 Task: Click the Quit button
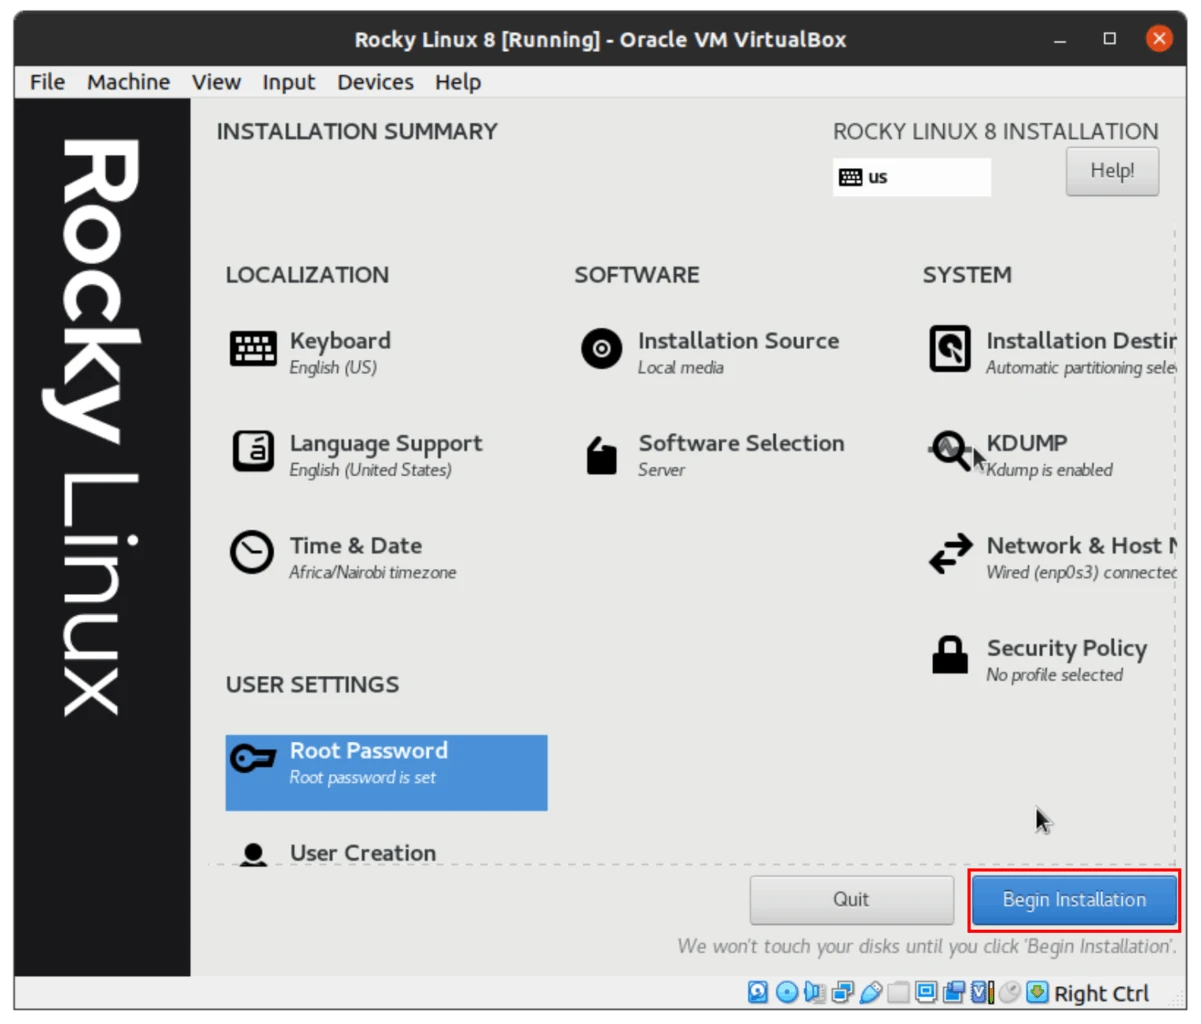click(851, 899)
